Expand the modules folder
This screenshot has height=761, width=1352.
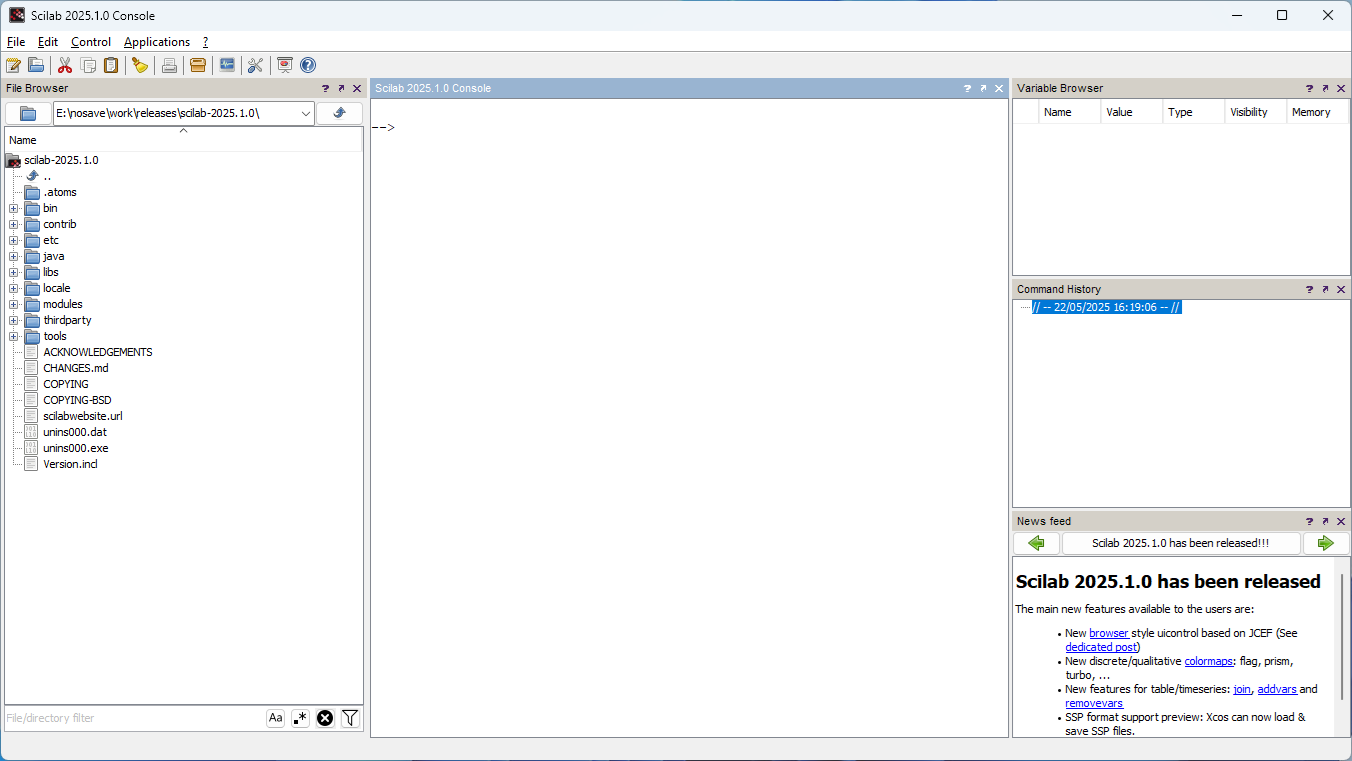pyautogui.click(x=14, y=304)
